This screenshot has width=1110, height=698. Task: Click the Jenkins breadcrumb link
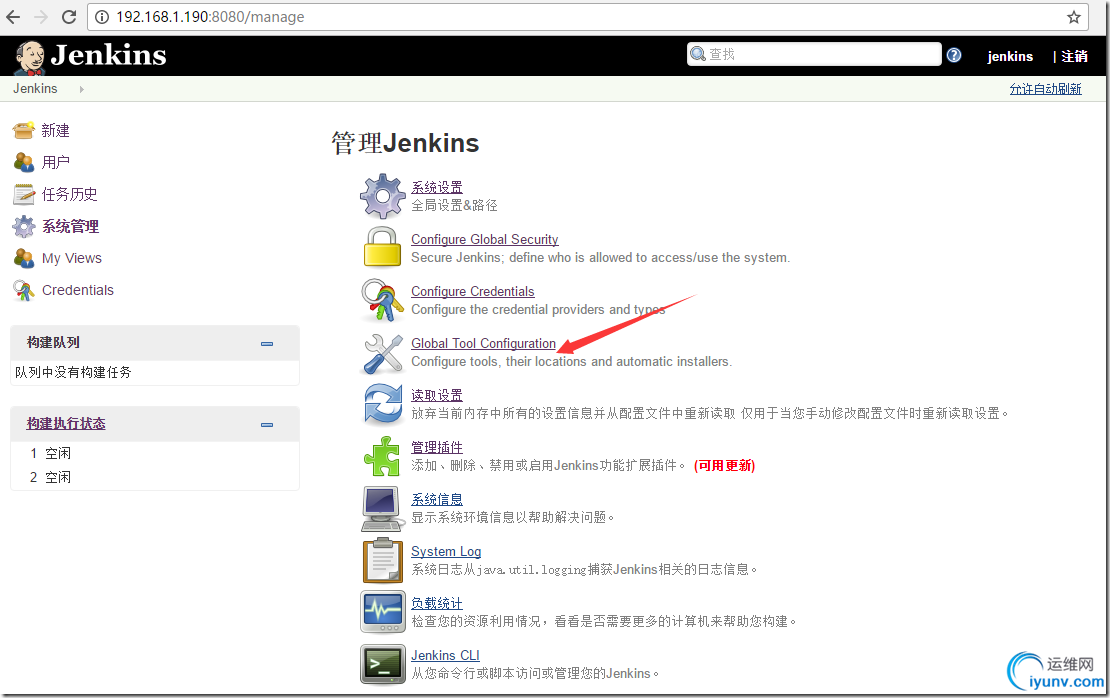tap(35, 88)
